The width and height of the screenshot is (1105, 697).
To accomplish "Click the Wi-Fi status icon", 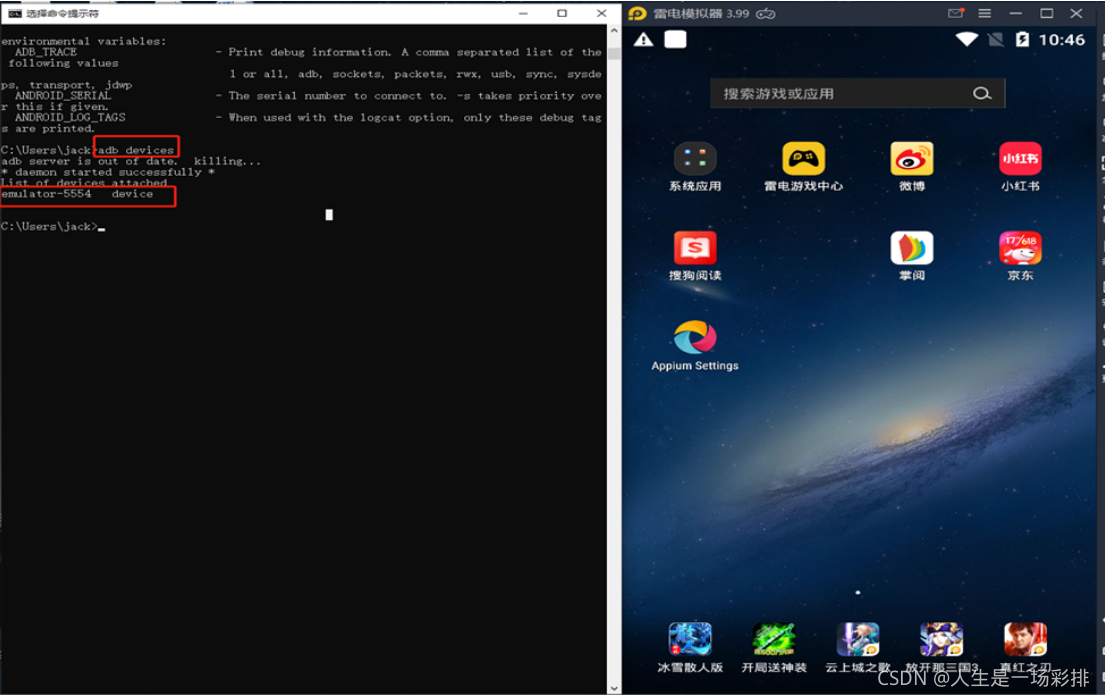I will (x=966, y=39).
